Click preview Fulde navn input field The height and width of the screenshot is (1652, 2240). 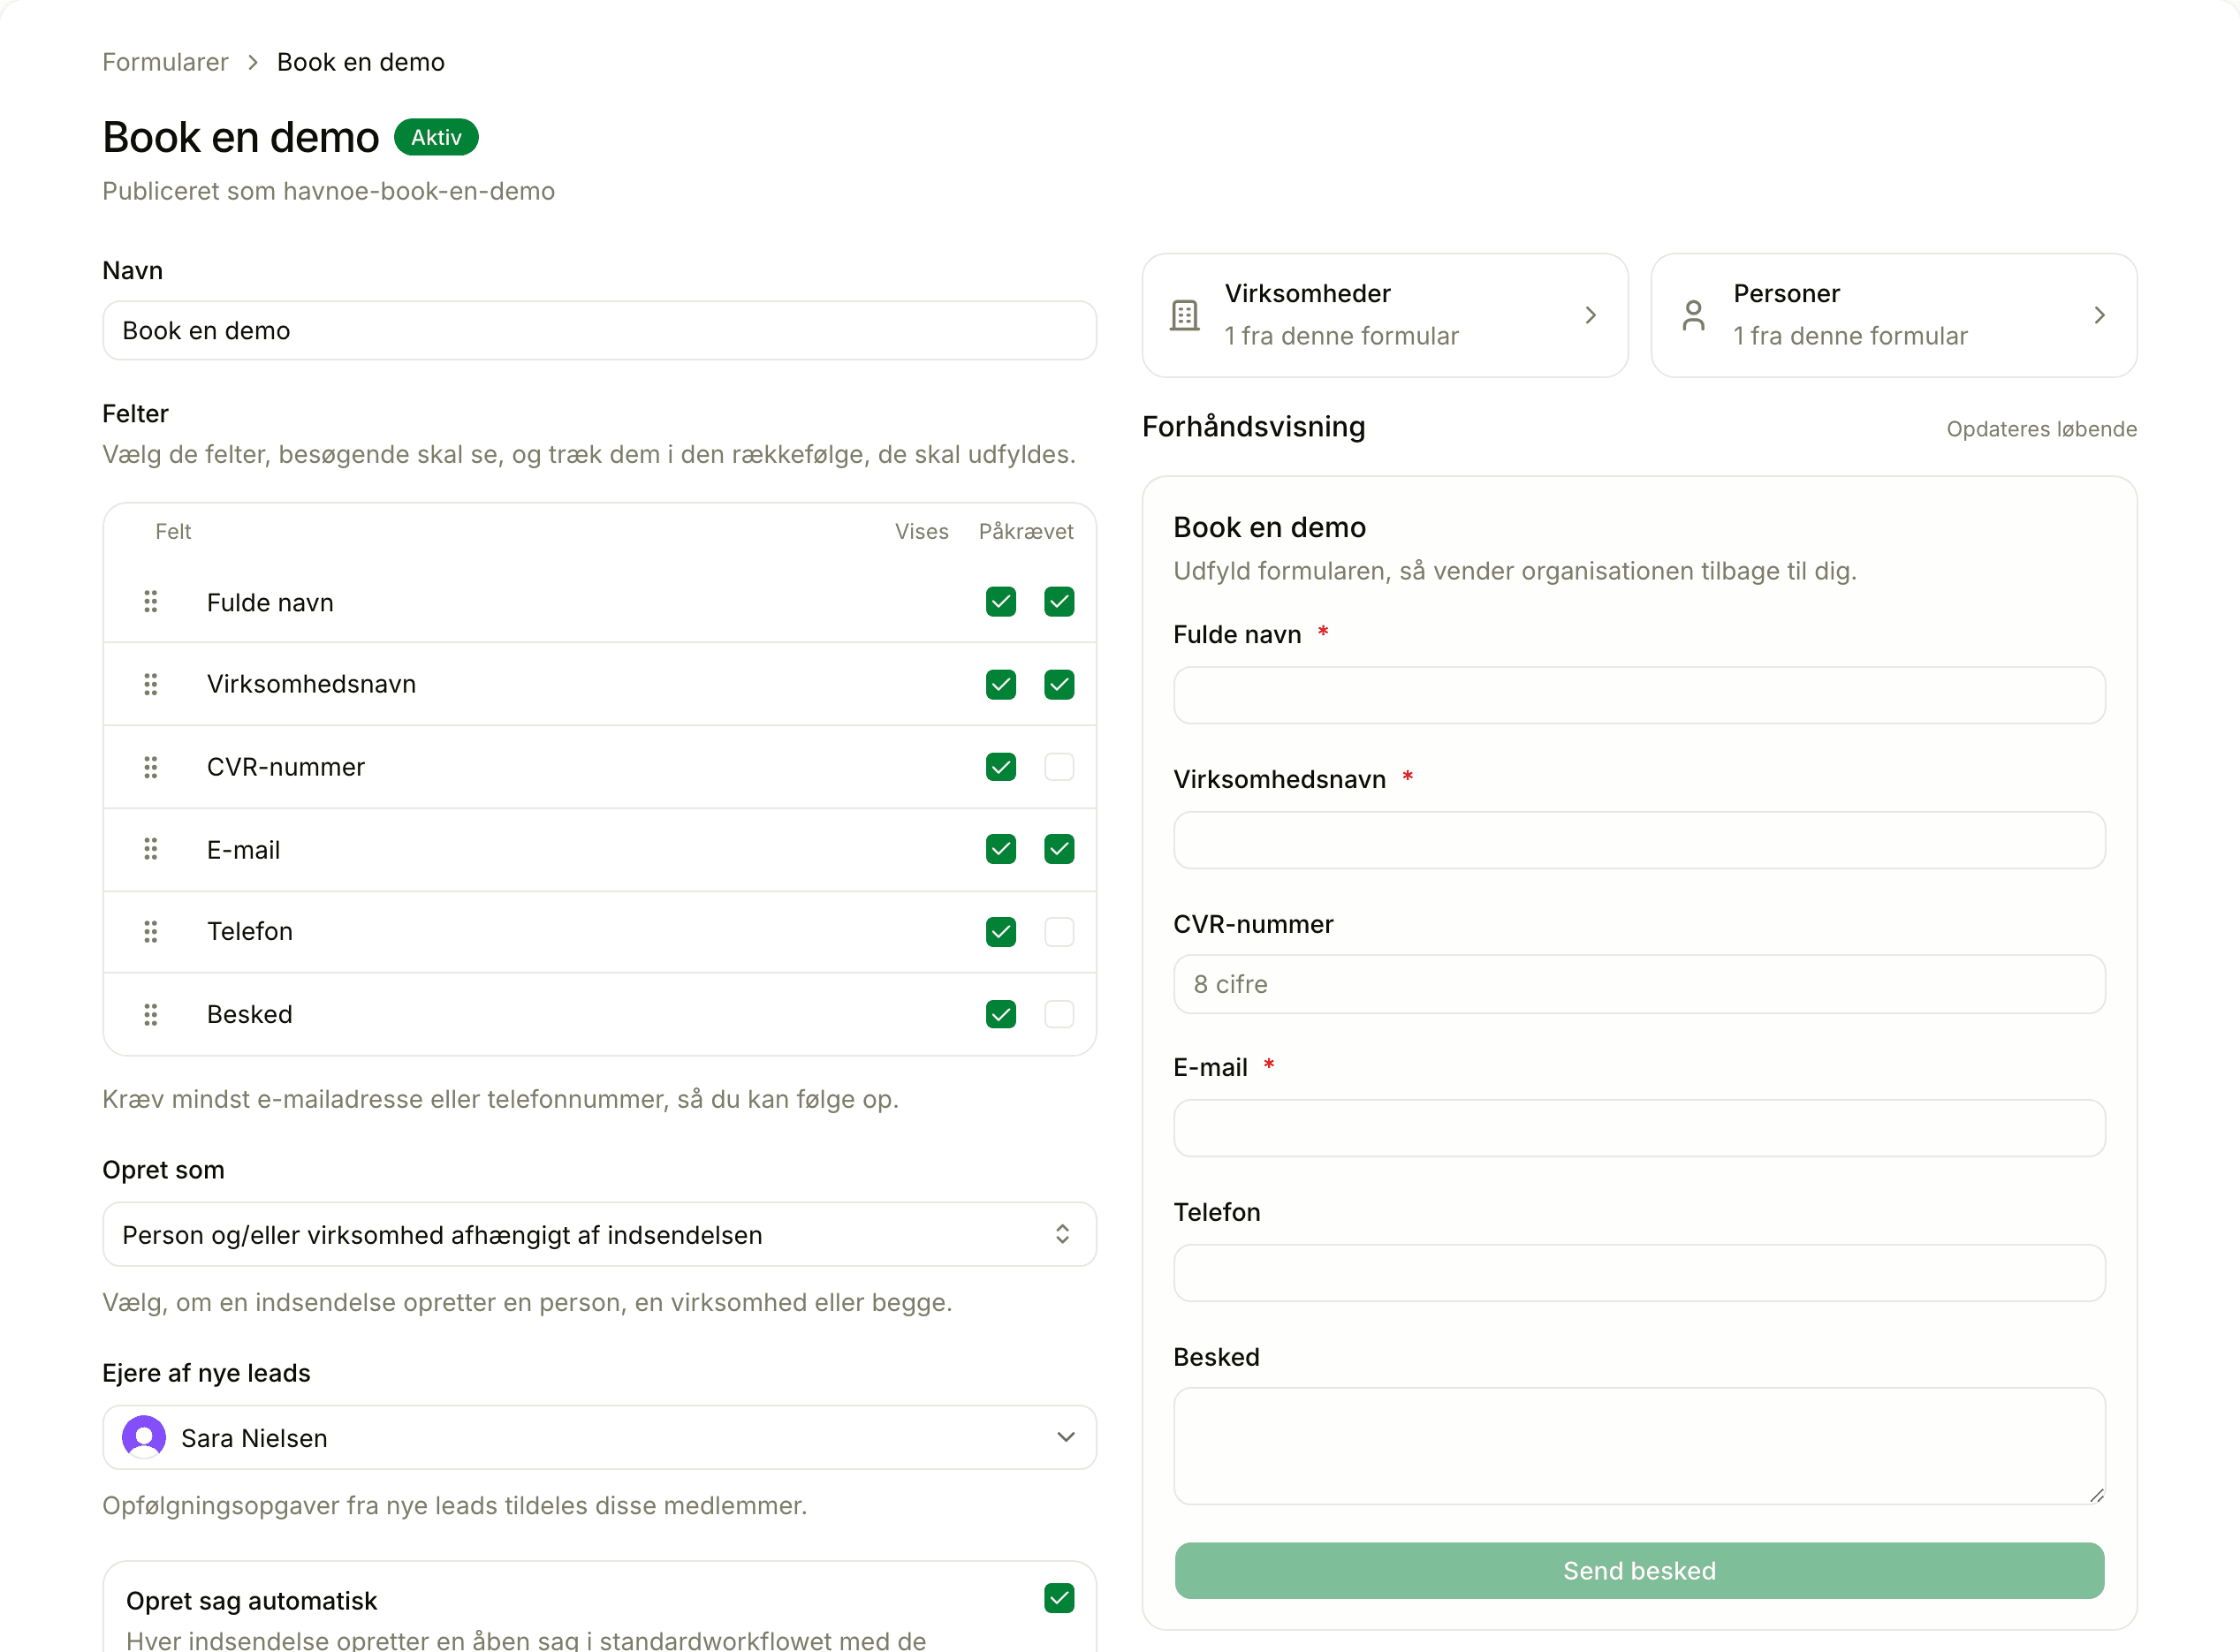pos(1639,695)
